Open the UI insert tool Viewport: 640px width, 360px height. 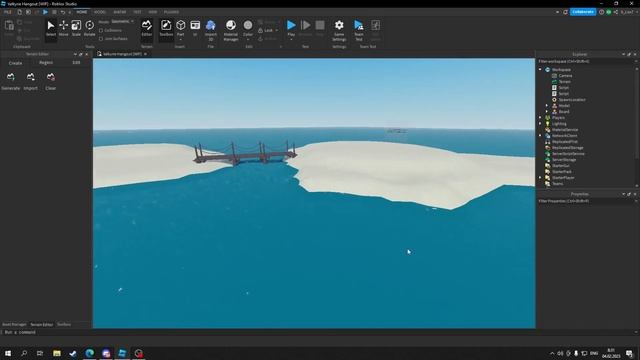pyautogui.click(x=195, y=29)
